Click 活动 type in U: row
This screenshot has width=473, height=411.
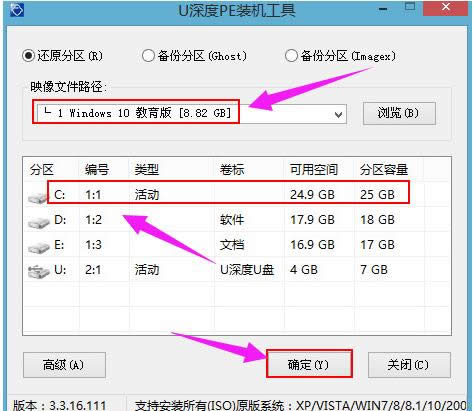pyautogui.click(x=147, y=270)
